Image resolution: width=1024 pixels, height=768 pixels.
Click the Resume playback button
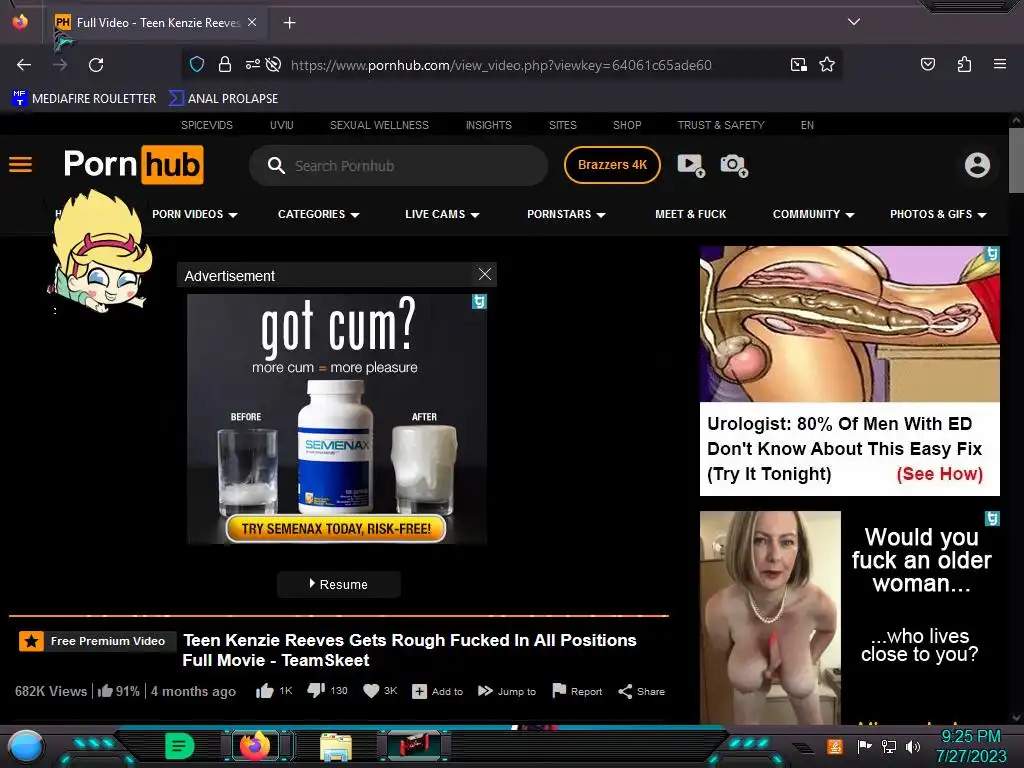click(338, 584)
